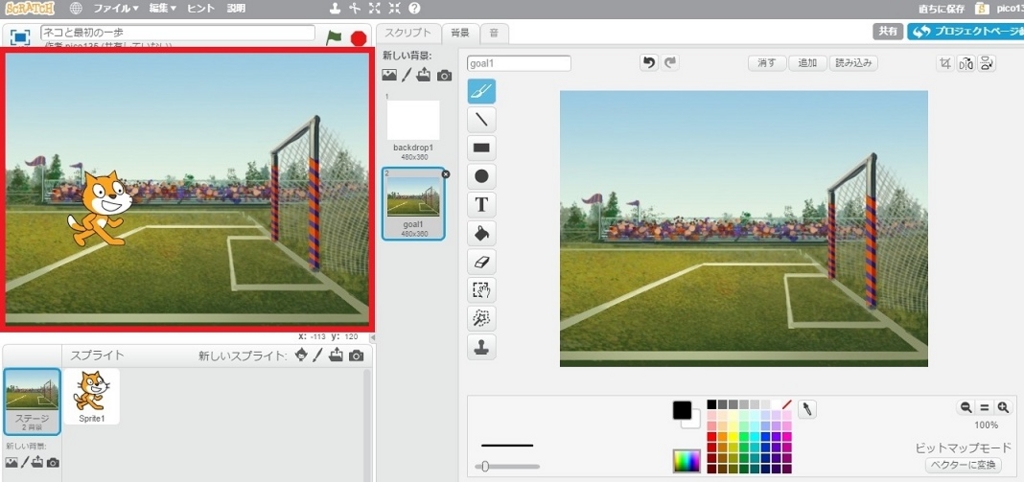This screenshot has width=1024, height=482.
Task: Delete goal1 backdrop with its x button
Action: 445,174
